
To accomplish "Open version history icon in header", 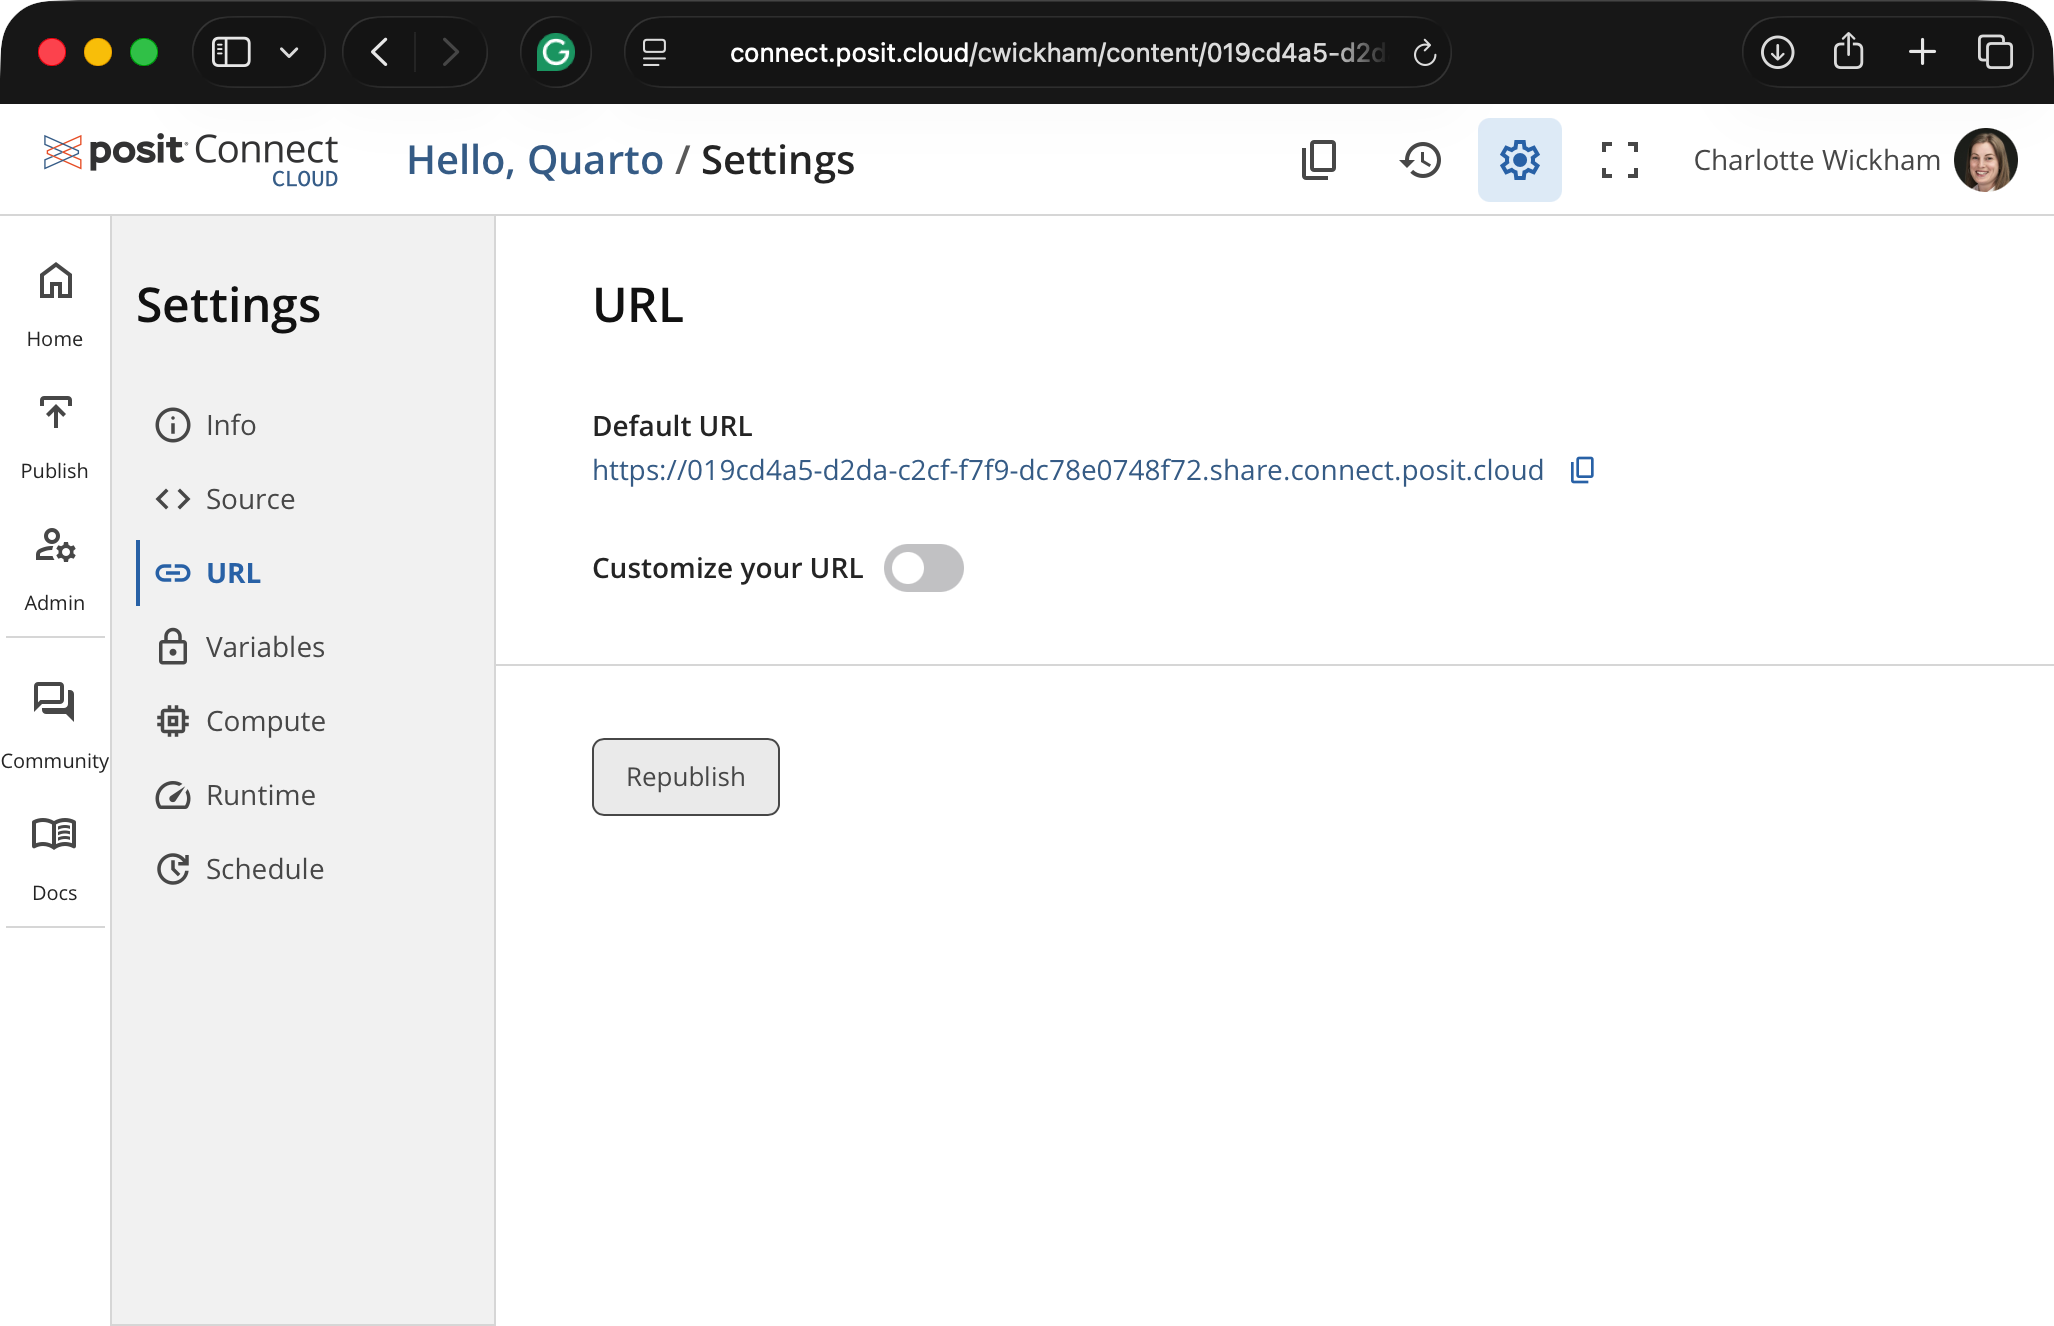I will pyautogui.click(x=1421, y=159).
